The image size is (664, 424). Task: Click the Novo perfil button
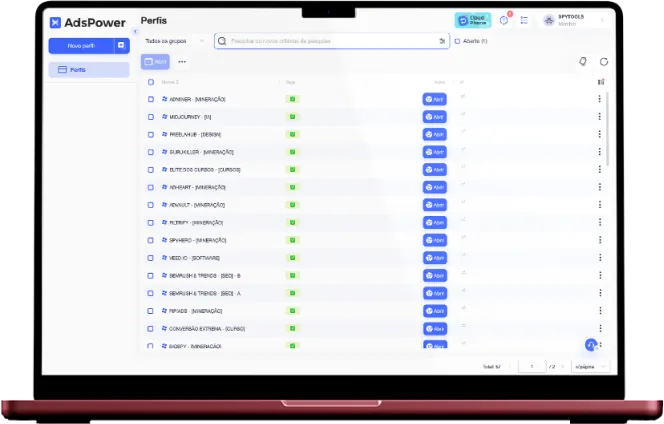tap(81, 46)
